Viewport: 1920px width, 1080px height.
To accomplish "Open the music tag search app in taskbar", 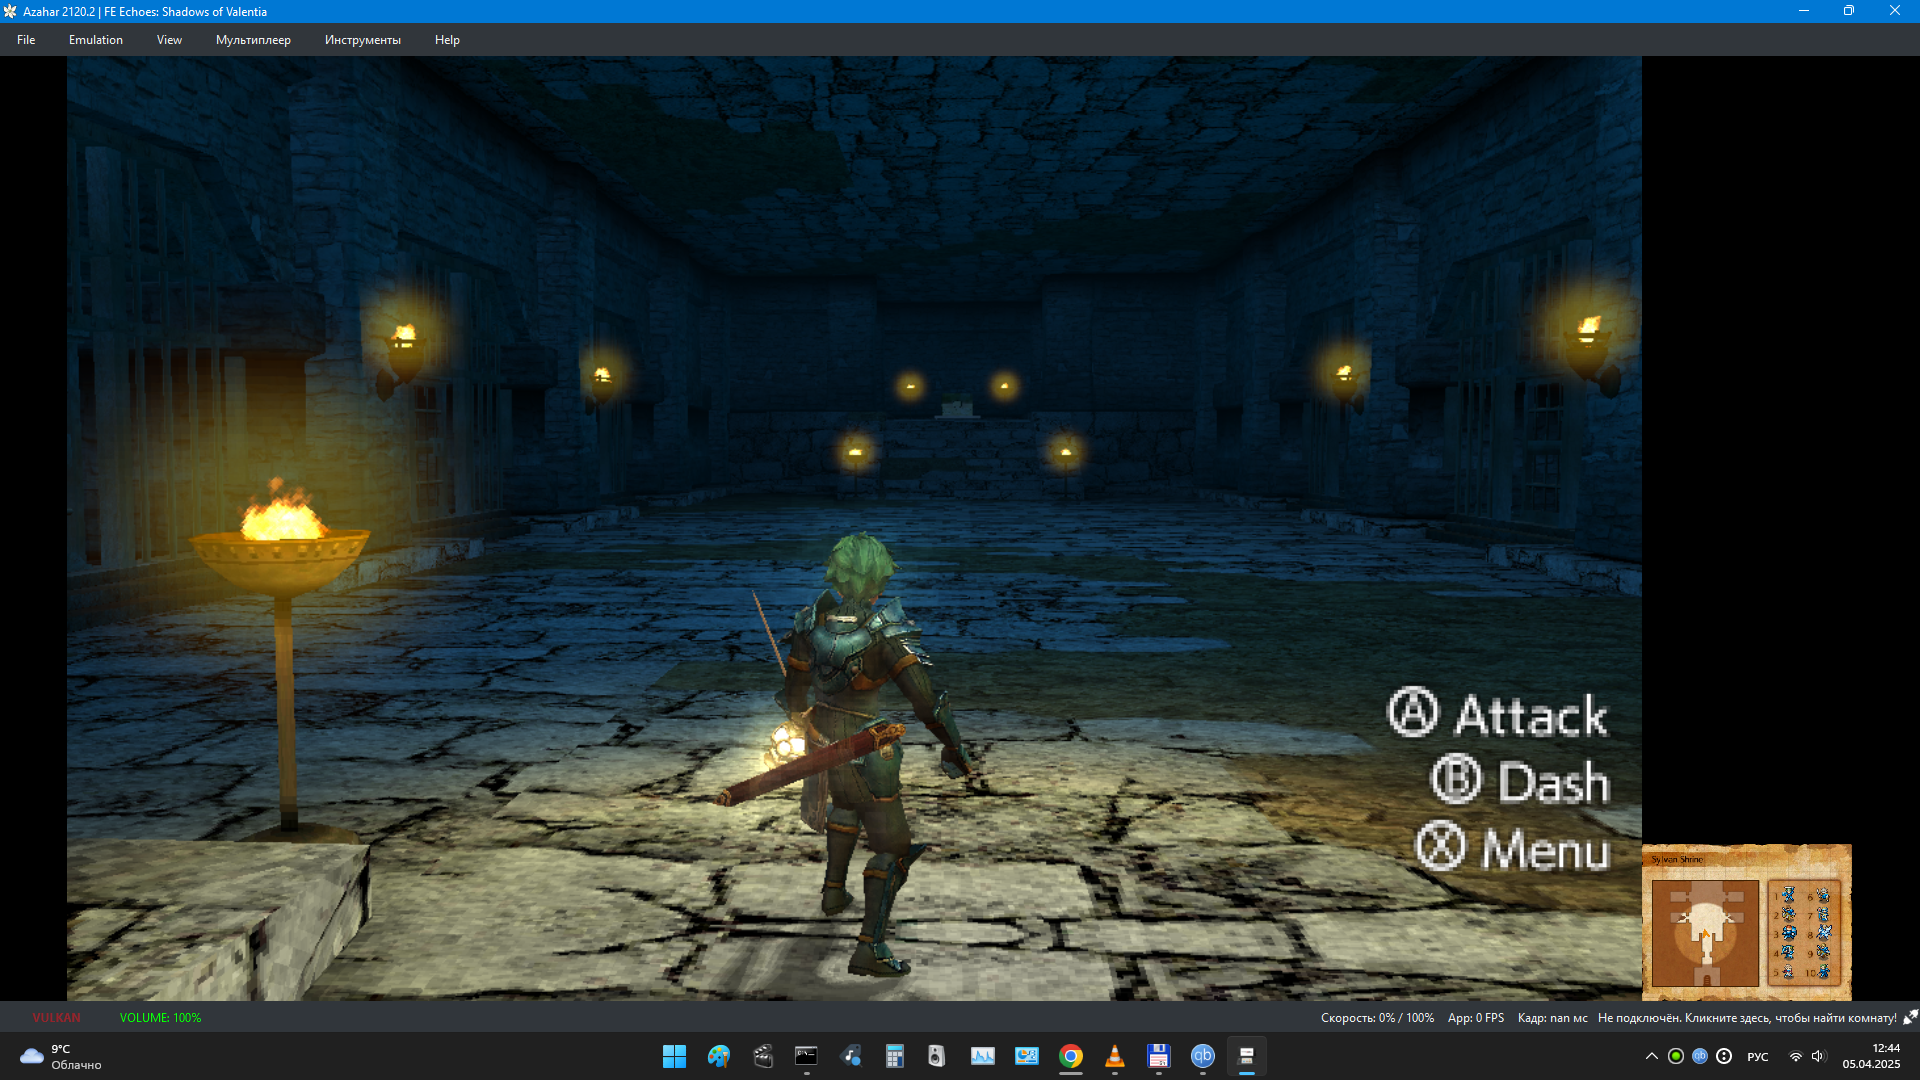I will (x=851, y=1056).
